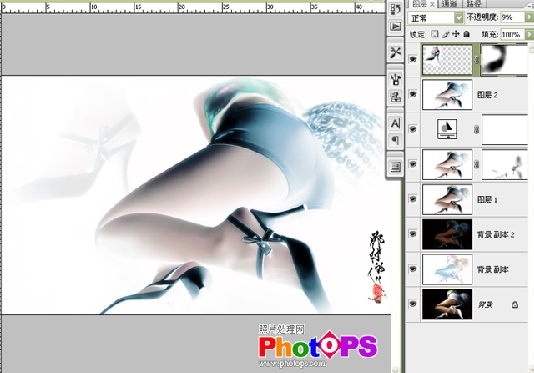This screenshot has width=534, height=373.
Task: Hide the adjustment layer with its eye
Action: point(413,129)
